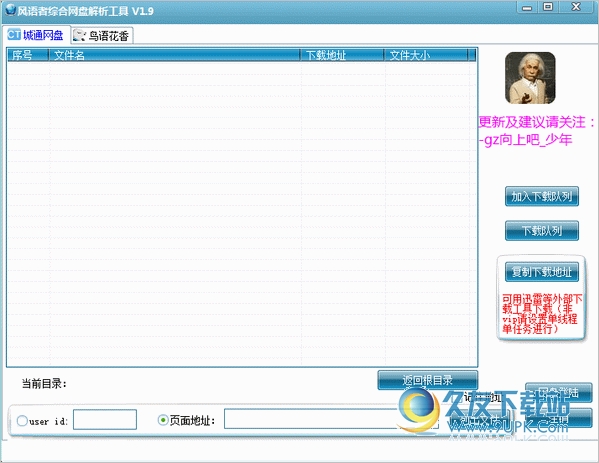
Task: Sort list by 序号 column header
Action: coord(28,55)
